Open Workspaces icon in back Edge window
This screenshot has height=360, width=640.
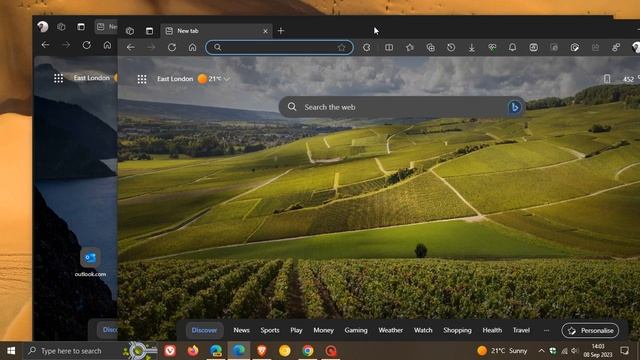(61, 27)
